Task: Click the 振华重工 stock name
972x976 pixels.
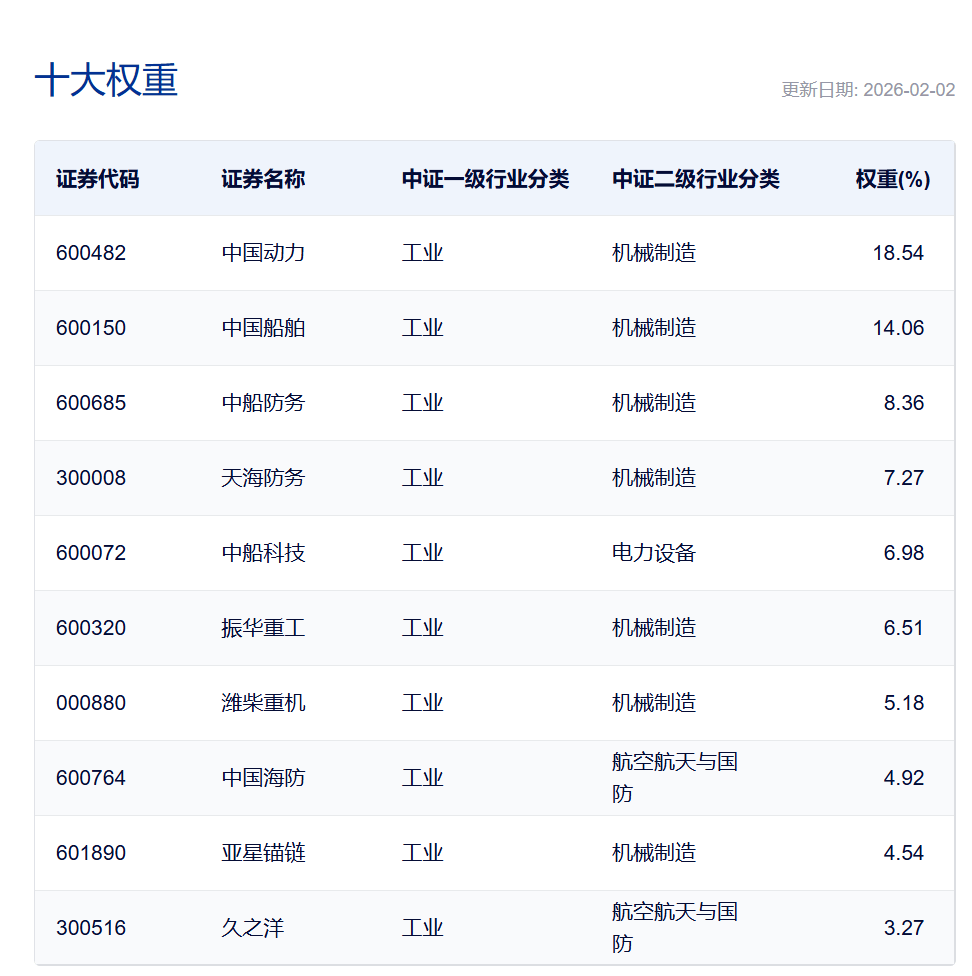Action: click(x=263, y=628)
